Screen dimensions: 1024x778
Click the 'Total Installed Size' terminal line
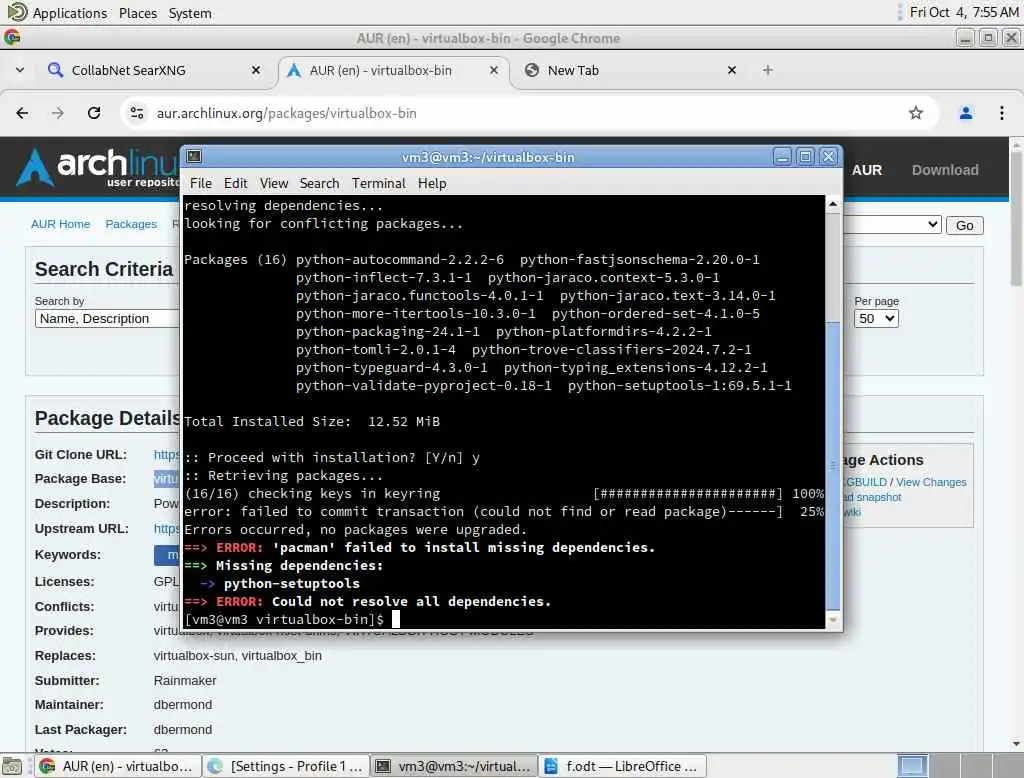click(x=312, y=422)
